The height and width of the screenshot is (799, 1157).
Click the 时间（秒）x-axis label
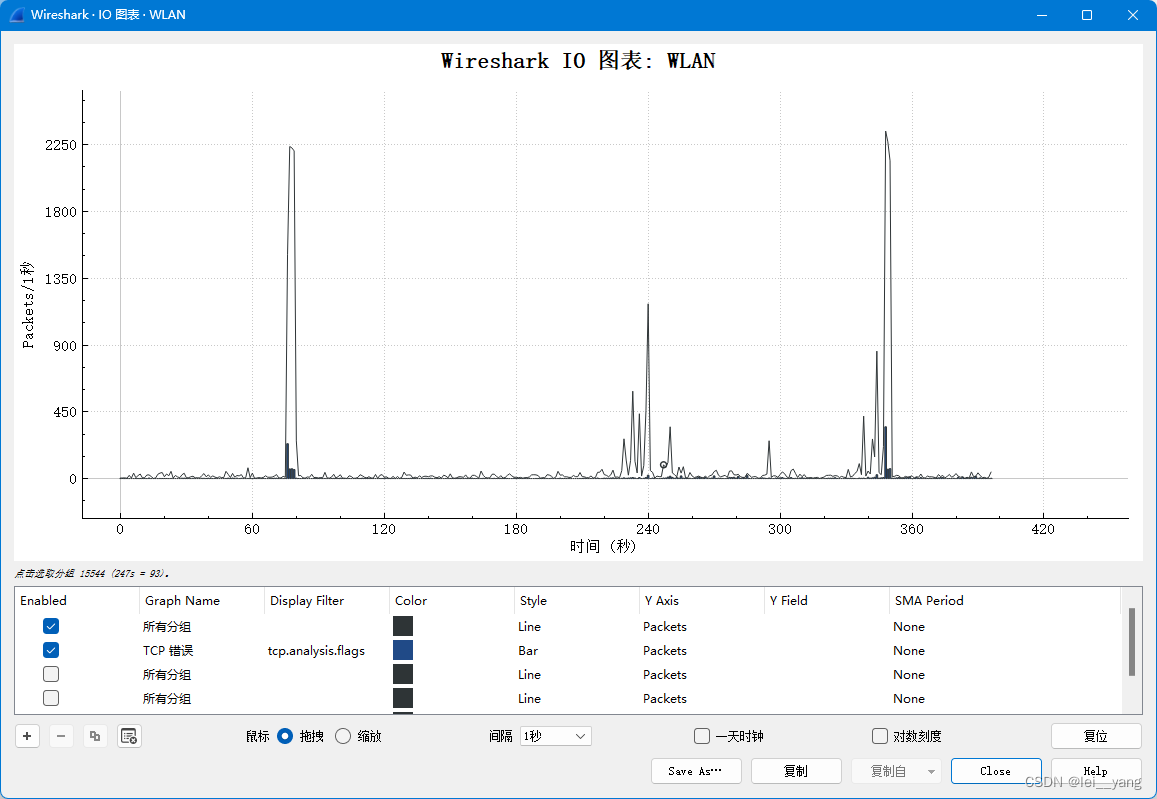(x=603, y=546)
